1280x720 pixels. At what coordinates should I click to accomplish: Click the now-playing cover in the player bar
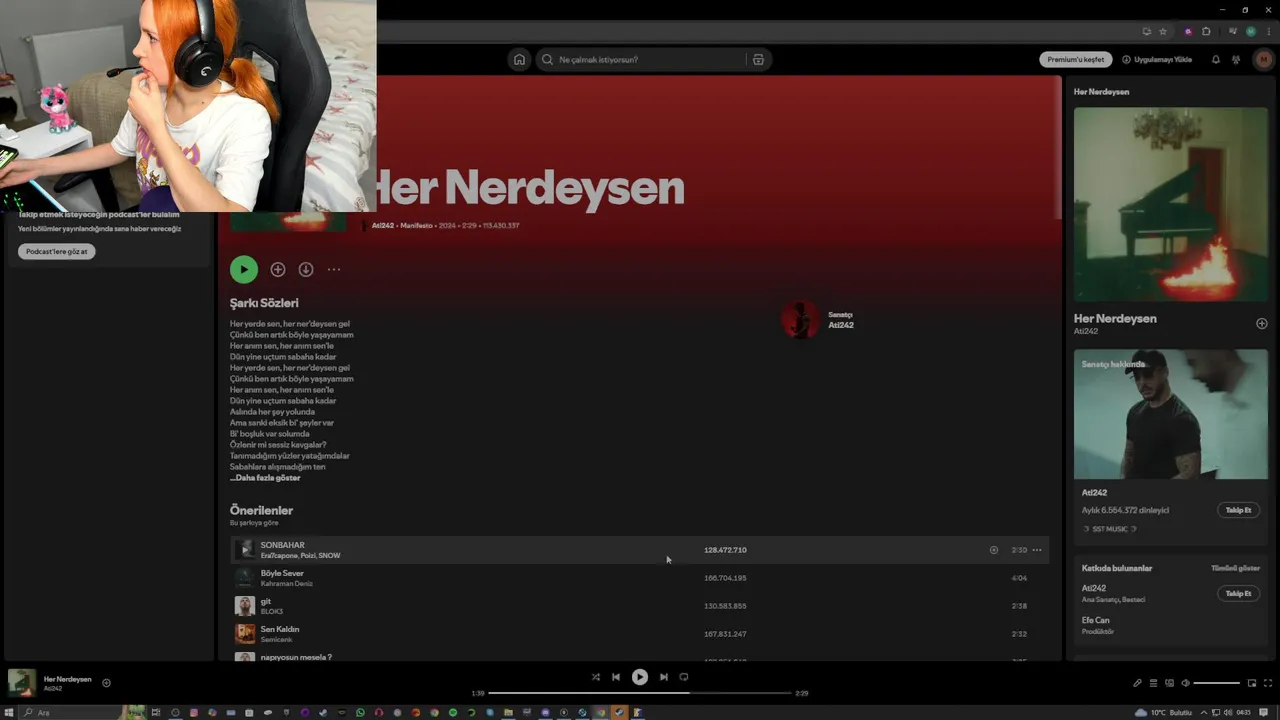22,683
